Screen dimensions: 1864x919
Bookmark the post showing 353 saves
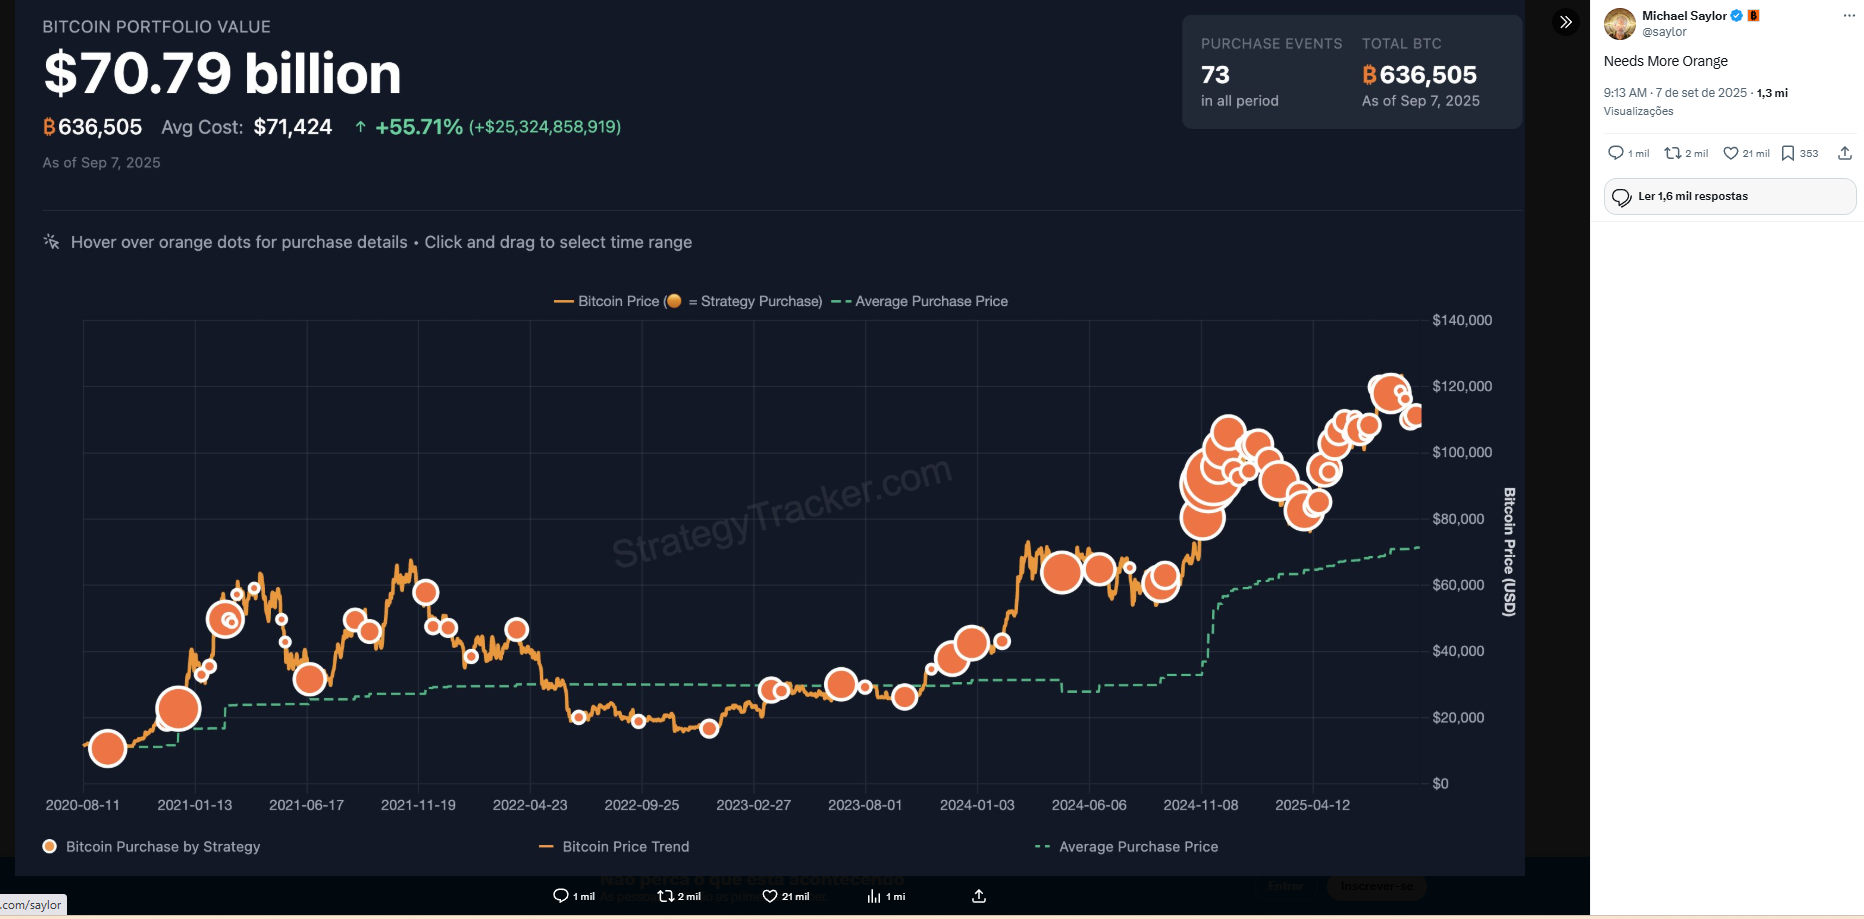click(x=1790, y=153)
